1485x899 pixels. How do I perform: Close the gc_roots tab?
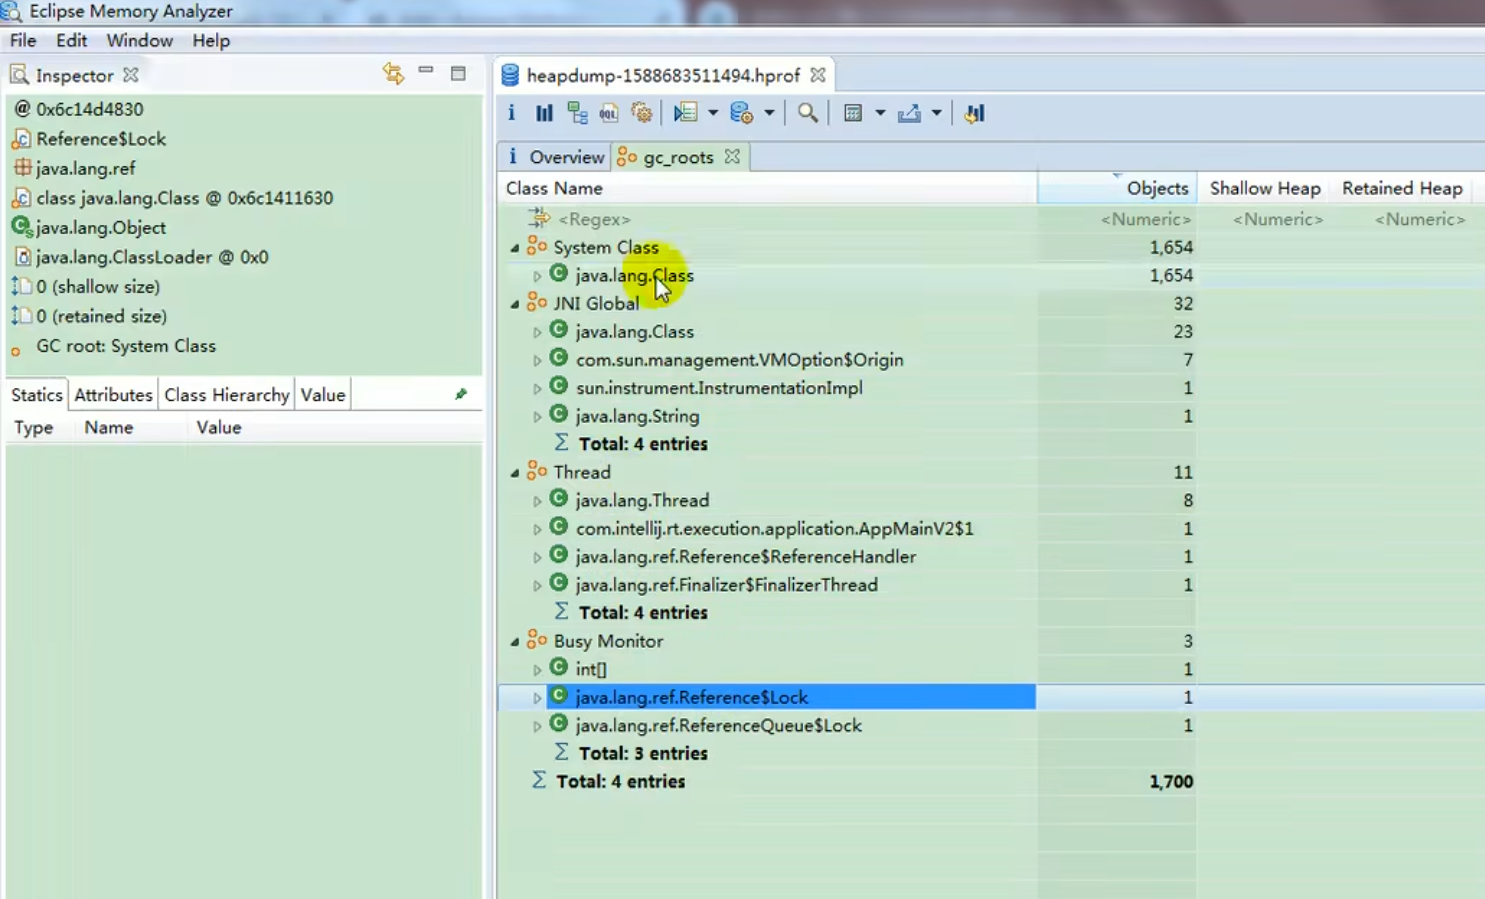(732, 157)
